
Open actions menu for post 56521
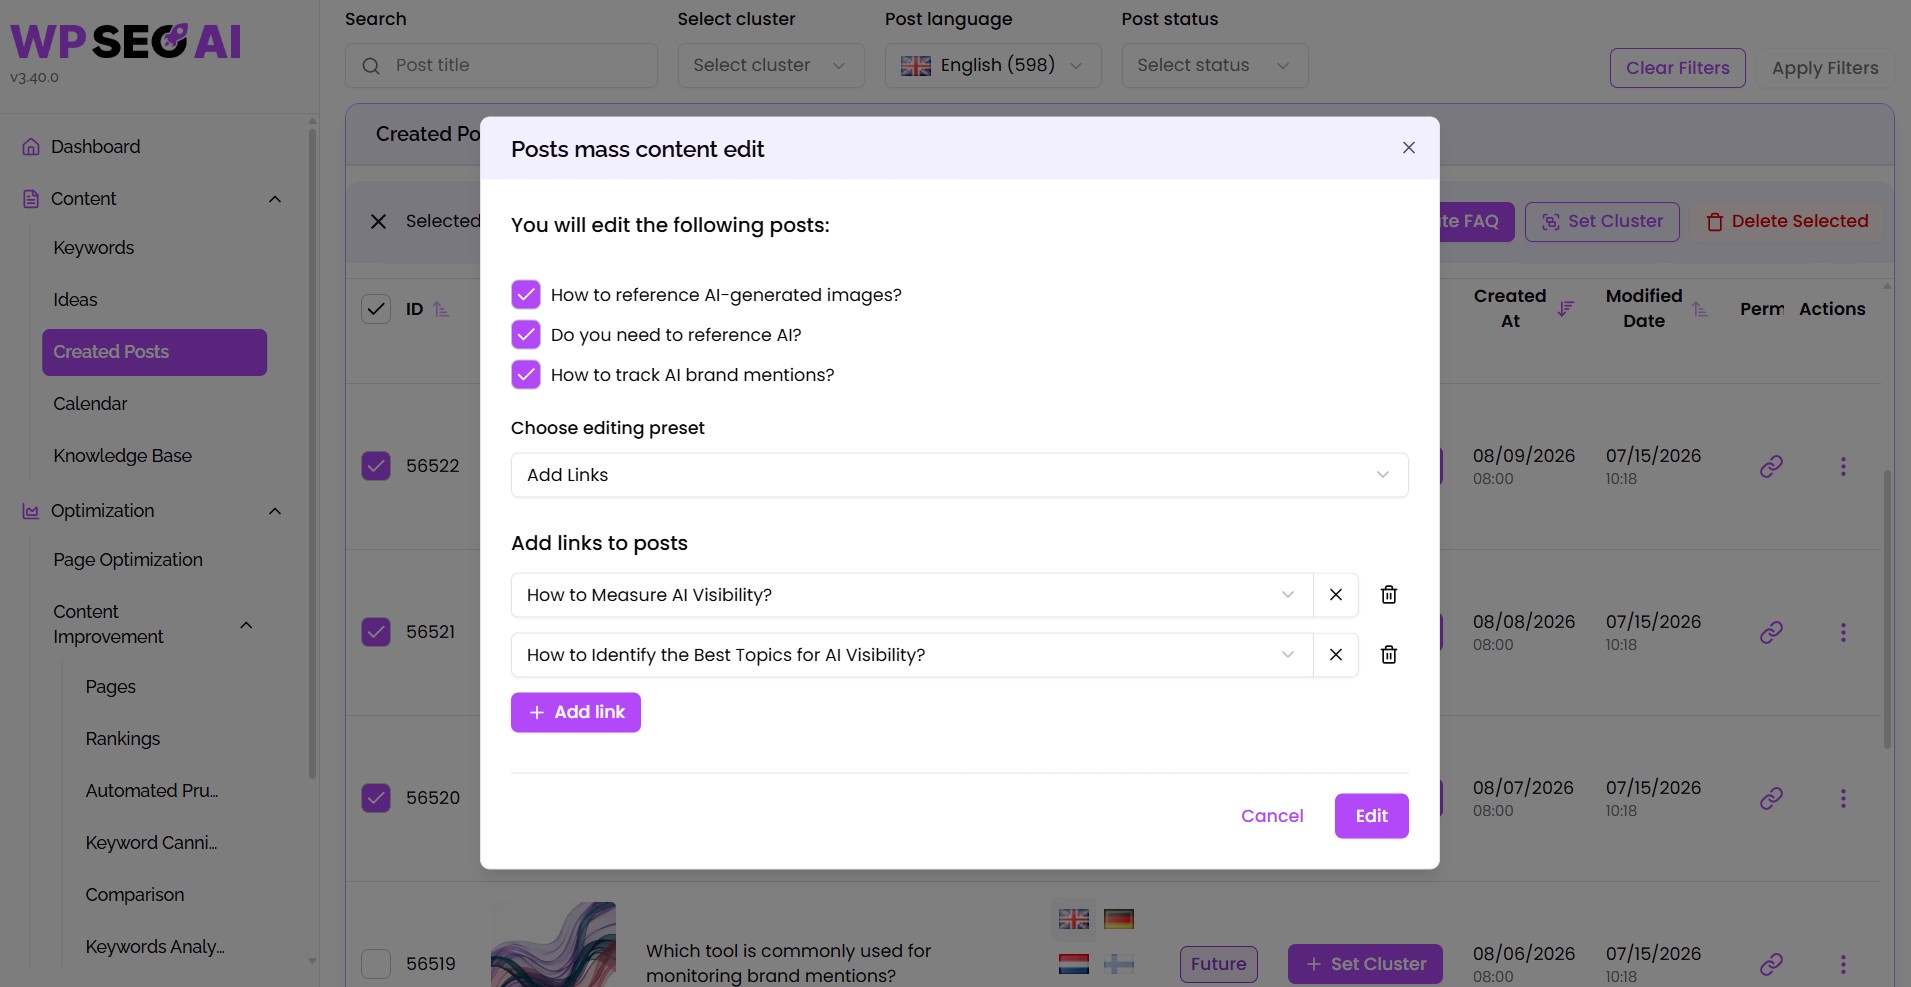click(x=1843, y=633)
